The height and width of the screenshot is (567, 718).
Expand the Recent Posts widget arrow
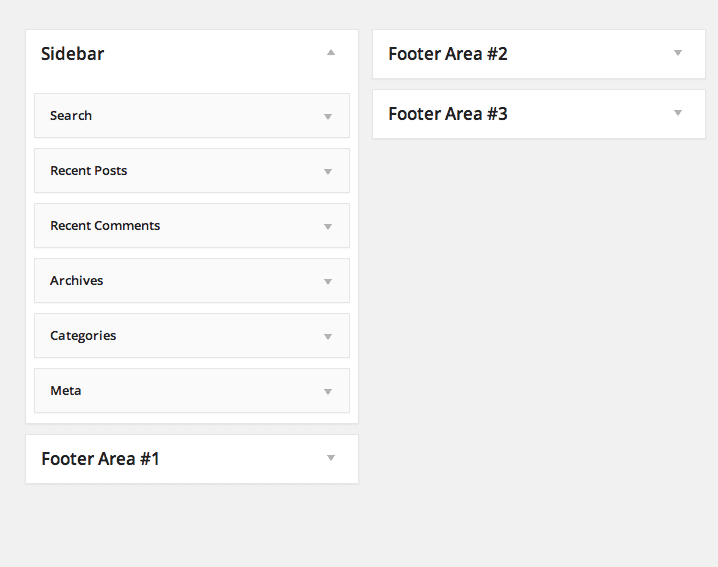[x=327, y=171]
